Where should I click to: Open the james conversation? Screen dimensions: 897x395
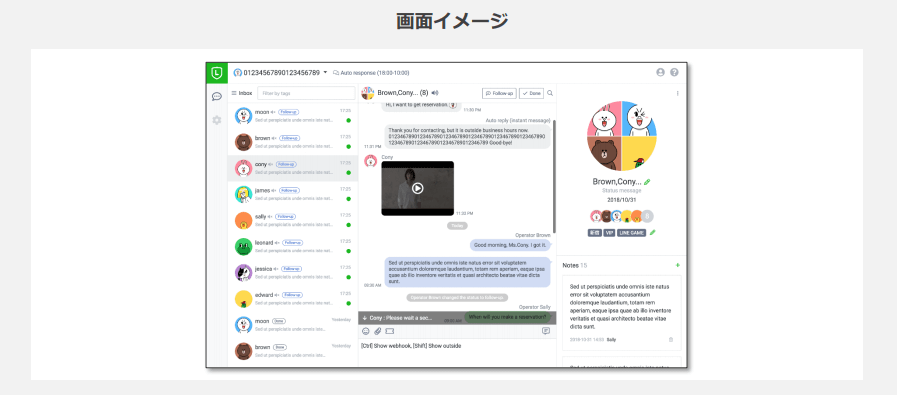tap(293, 195)
